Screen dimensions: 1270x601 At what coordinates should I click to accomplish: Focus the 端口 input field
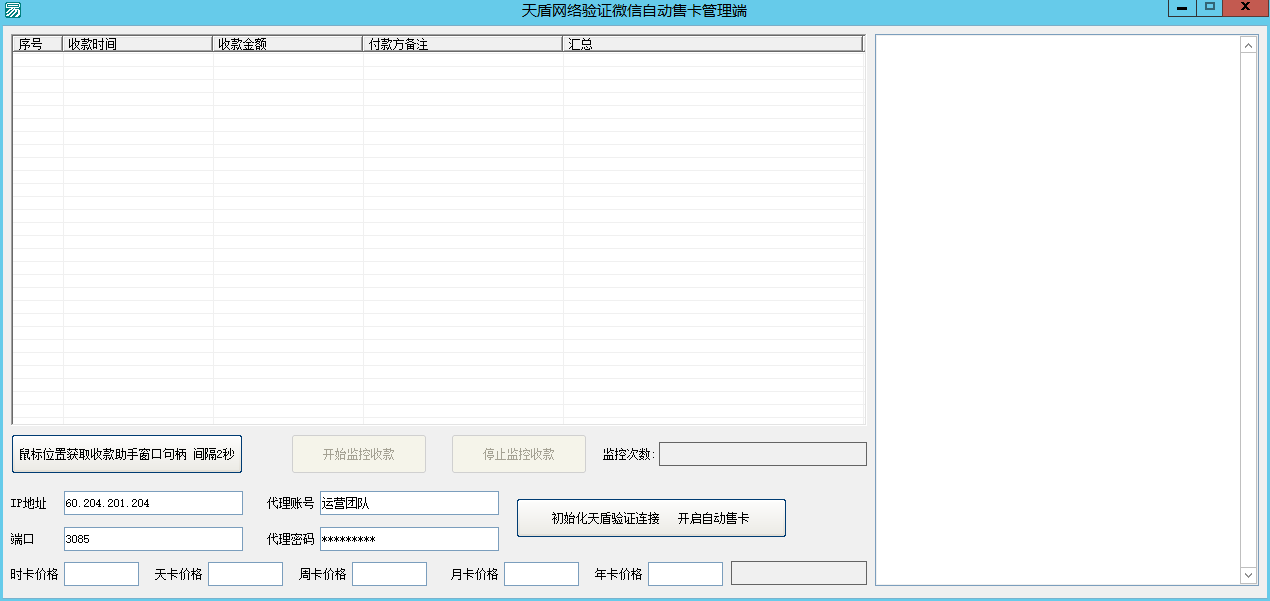[x=153, y=539]
